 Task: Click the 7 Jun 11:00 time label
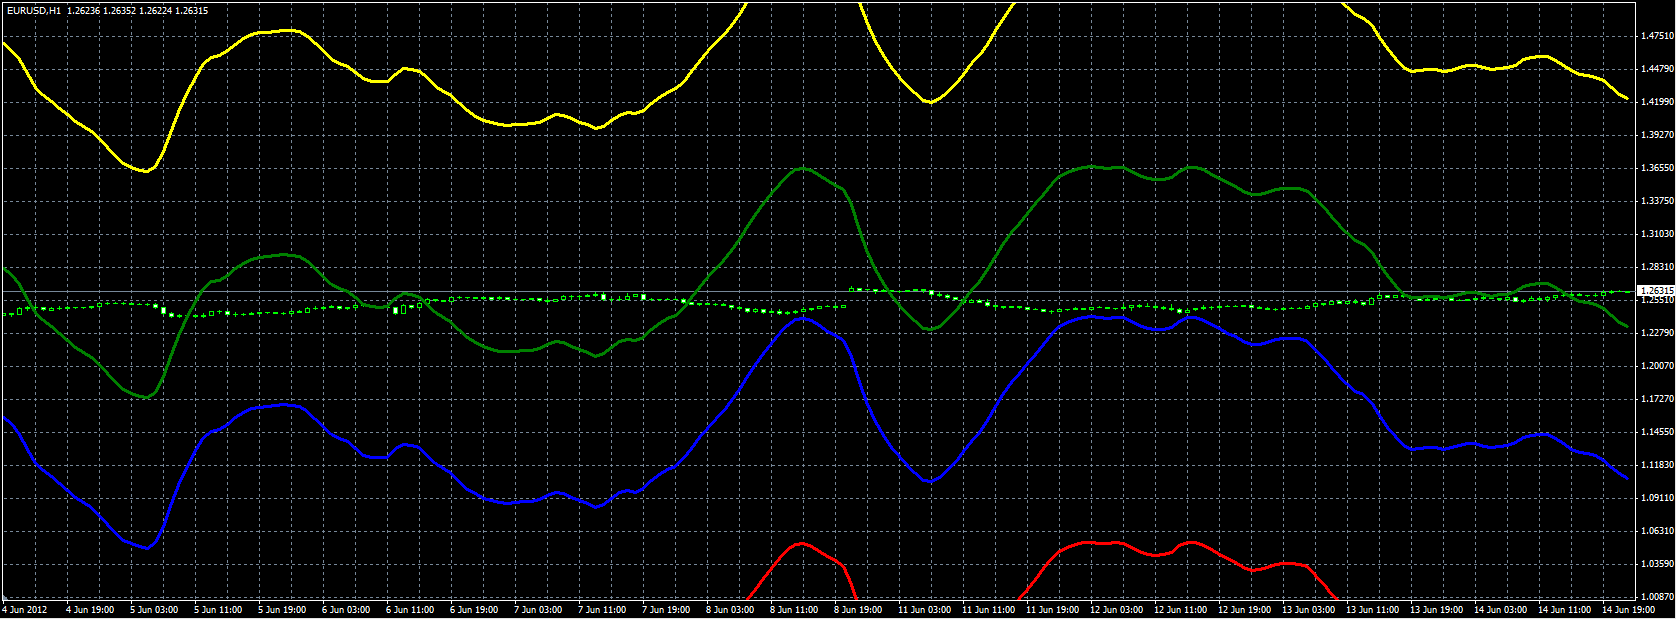[x=602, y=610]
